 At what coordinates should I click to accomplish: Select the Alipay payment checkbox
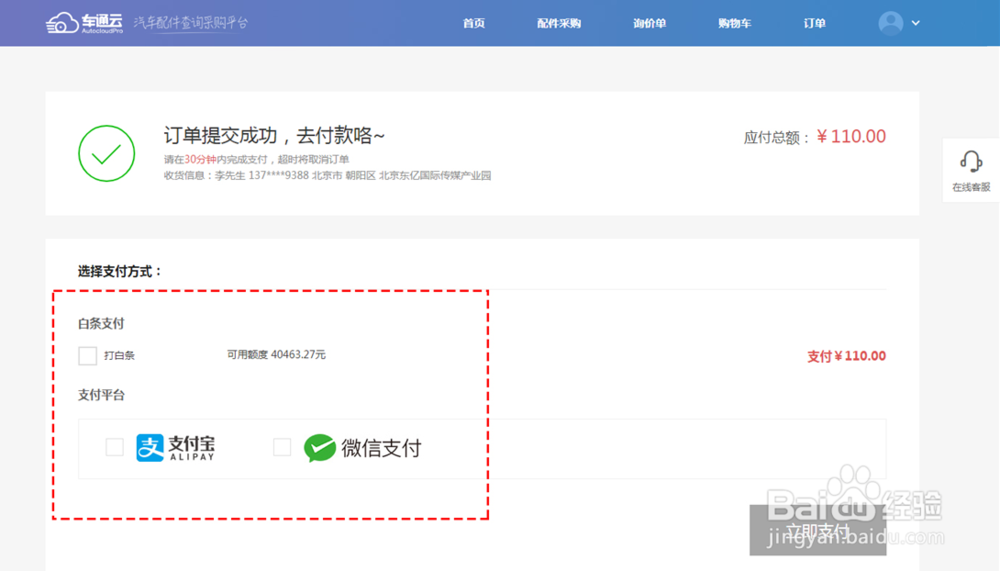click(x=115, y=447)
